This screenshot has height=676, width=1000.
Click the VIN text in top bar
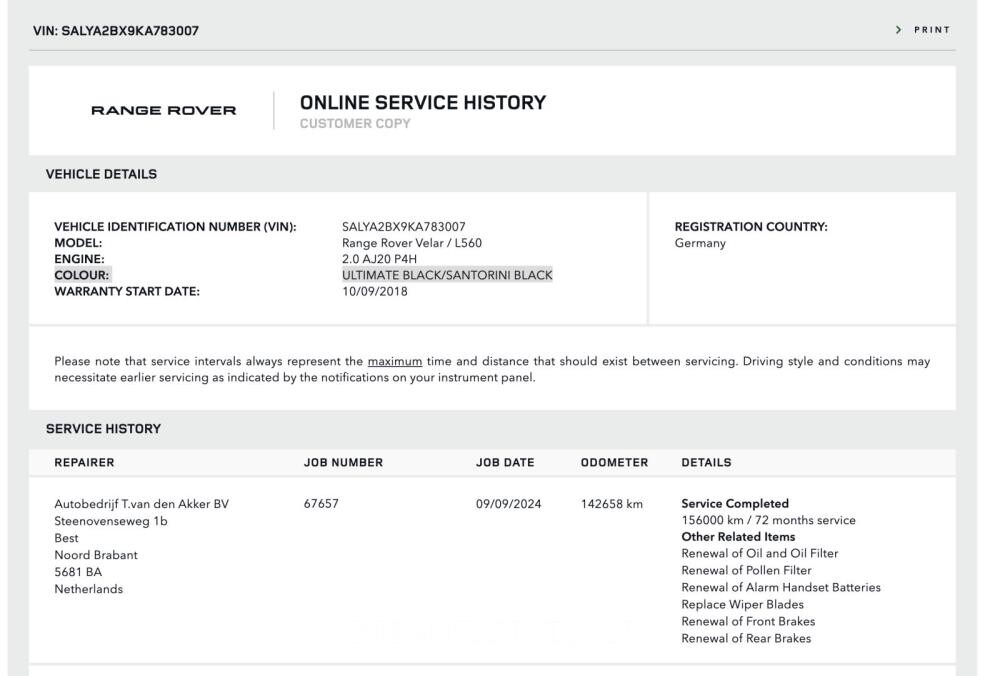(x=116, y=30)
